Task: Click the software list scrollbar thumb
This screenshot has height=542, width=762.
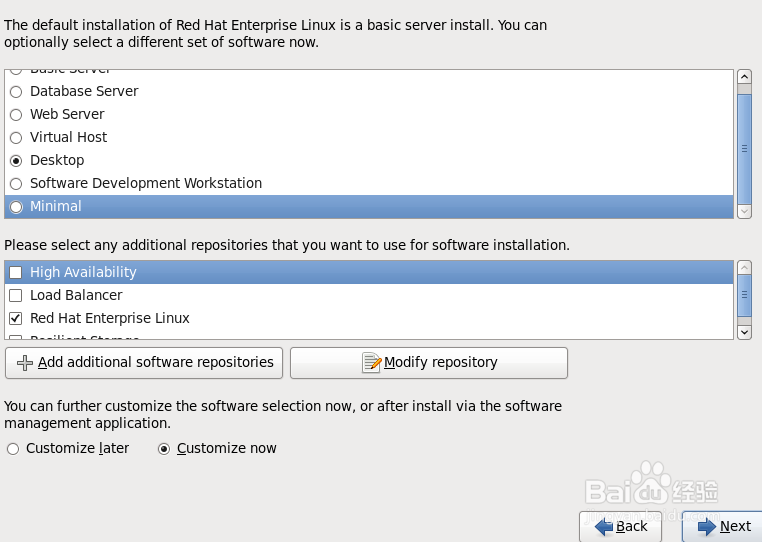Action: click(x=744, y=149)
